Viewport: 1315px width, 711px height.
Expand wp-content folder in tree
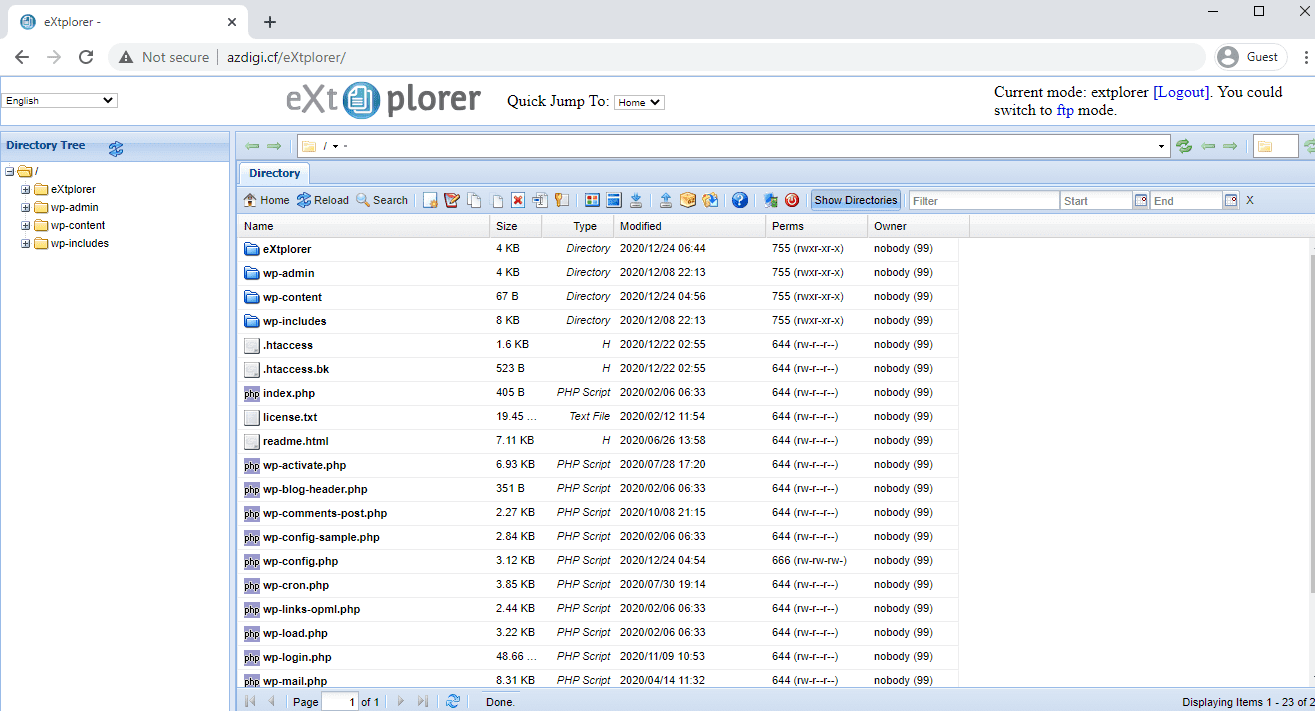(x=26, y=225)
